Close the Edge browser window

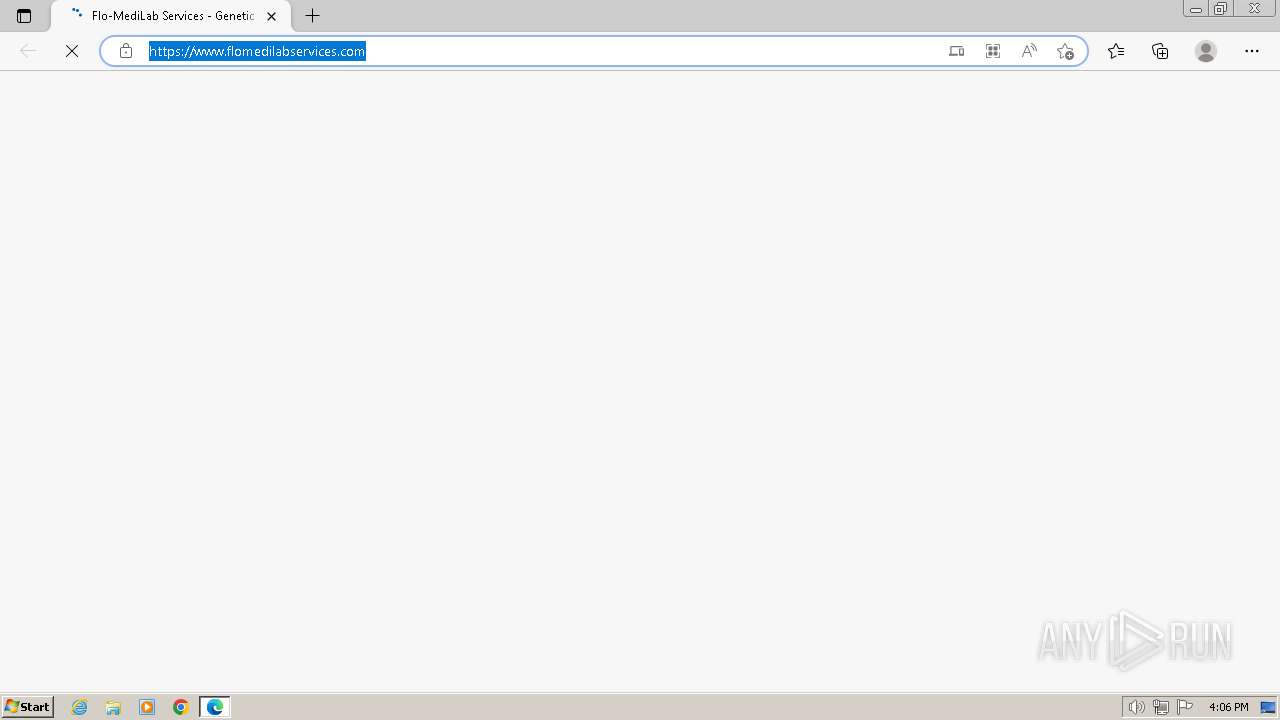pos(1254,9)
